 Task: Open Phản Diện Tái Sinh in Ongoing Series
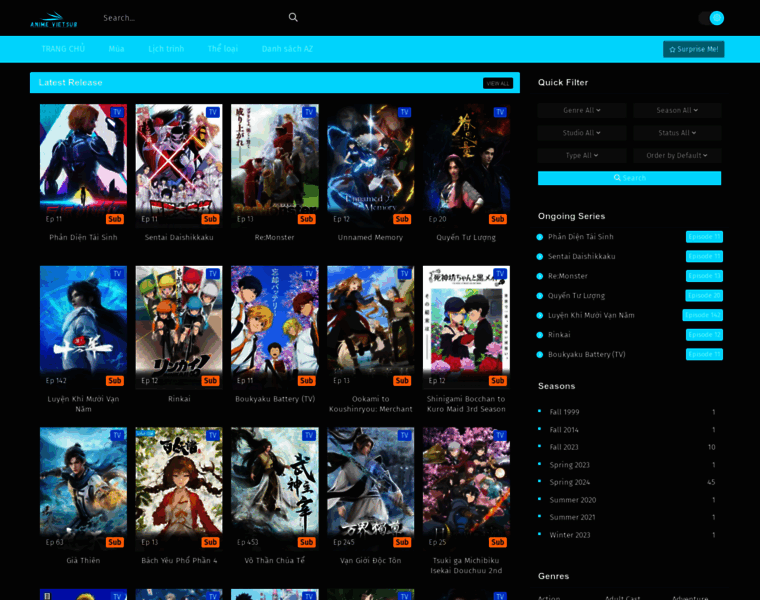click(x=581, y=237)
